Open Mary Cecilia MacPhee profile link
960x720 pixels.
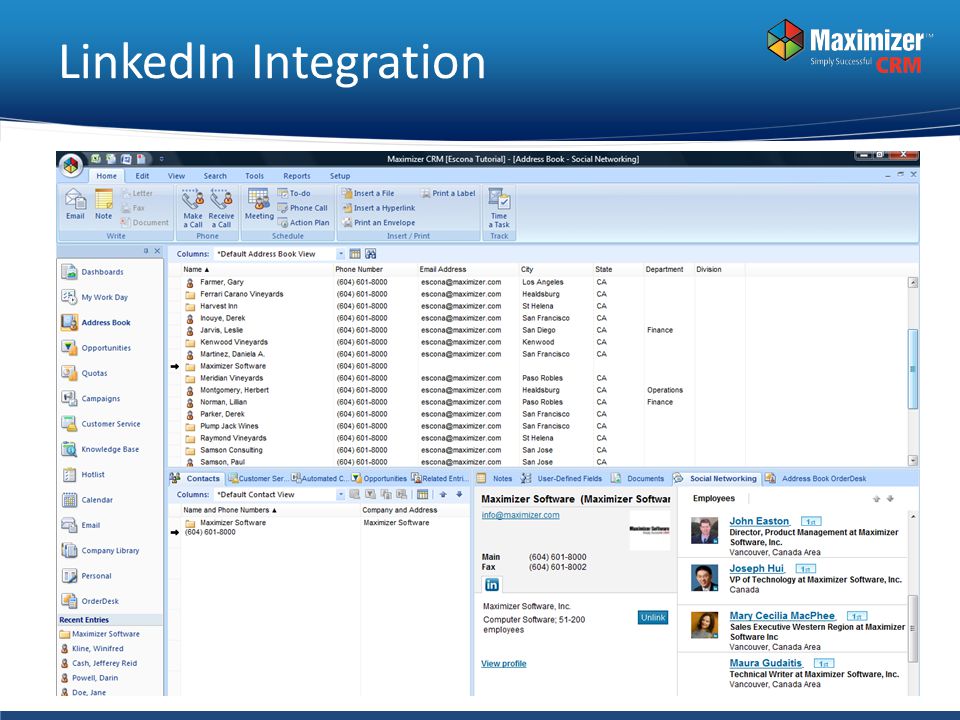782,615
